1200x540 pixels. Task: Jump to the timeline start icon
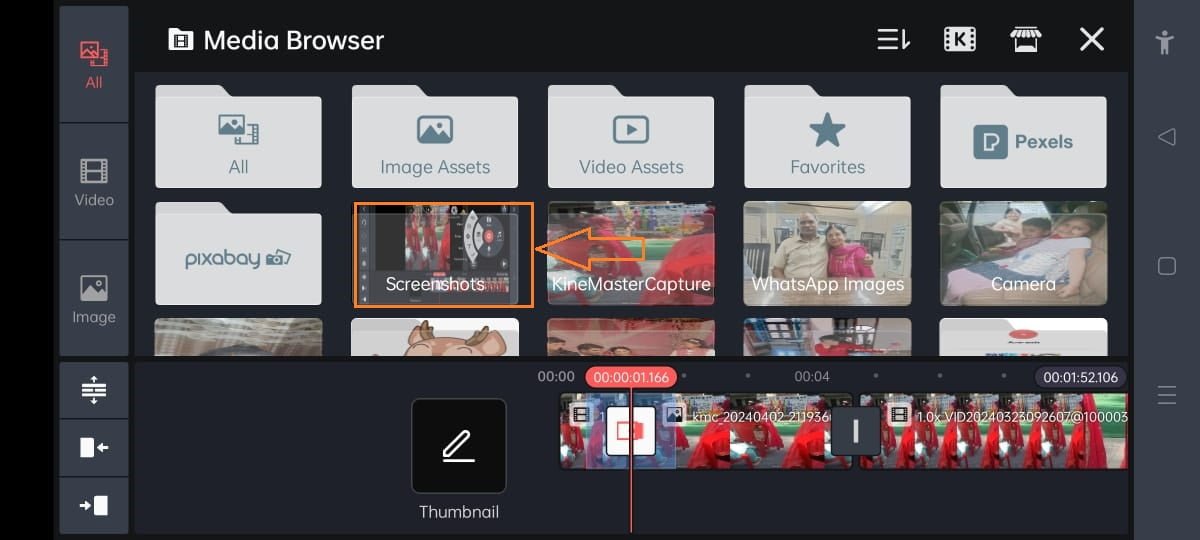(93, 447)
